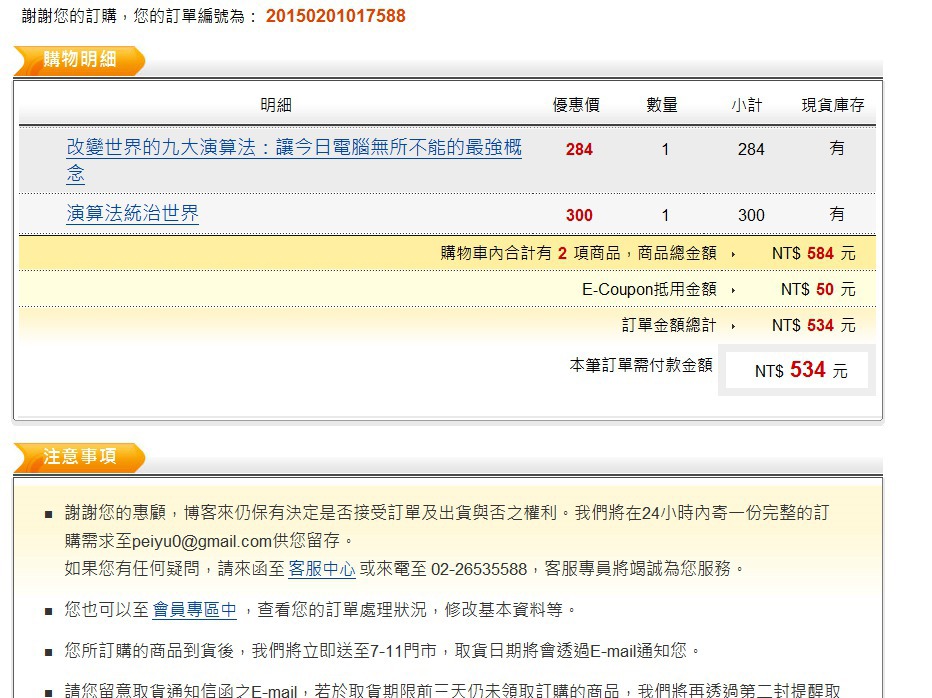Click the subtotal 300 for 演算法統治世界
The image size is (932, 698).
click(x=751, y=215)
